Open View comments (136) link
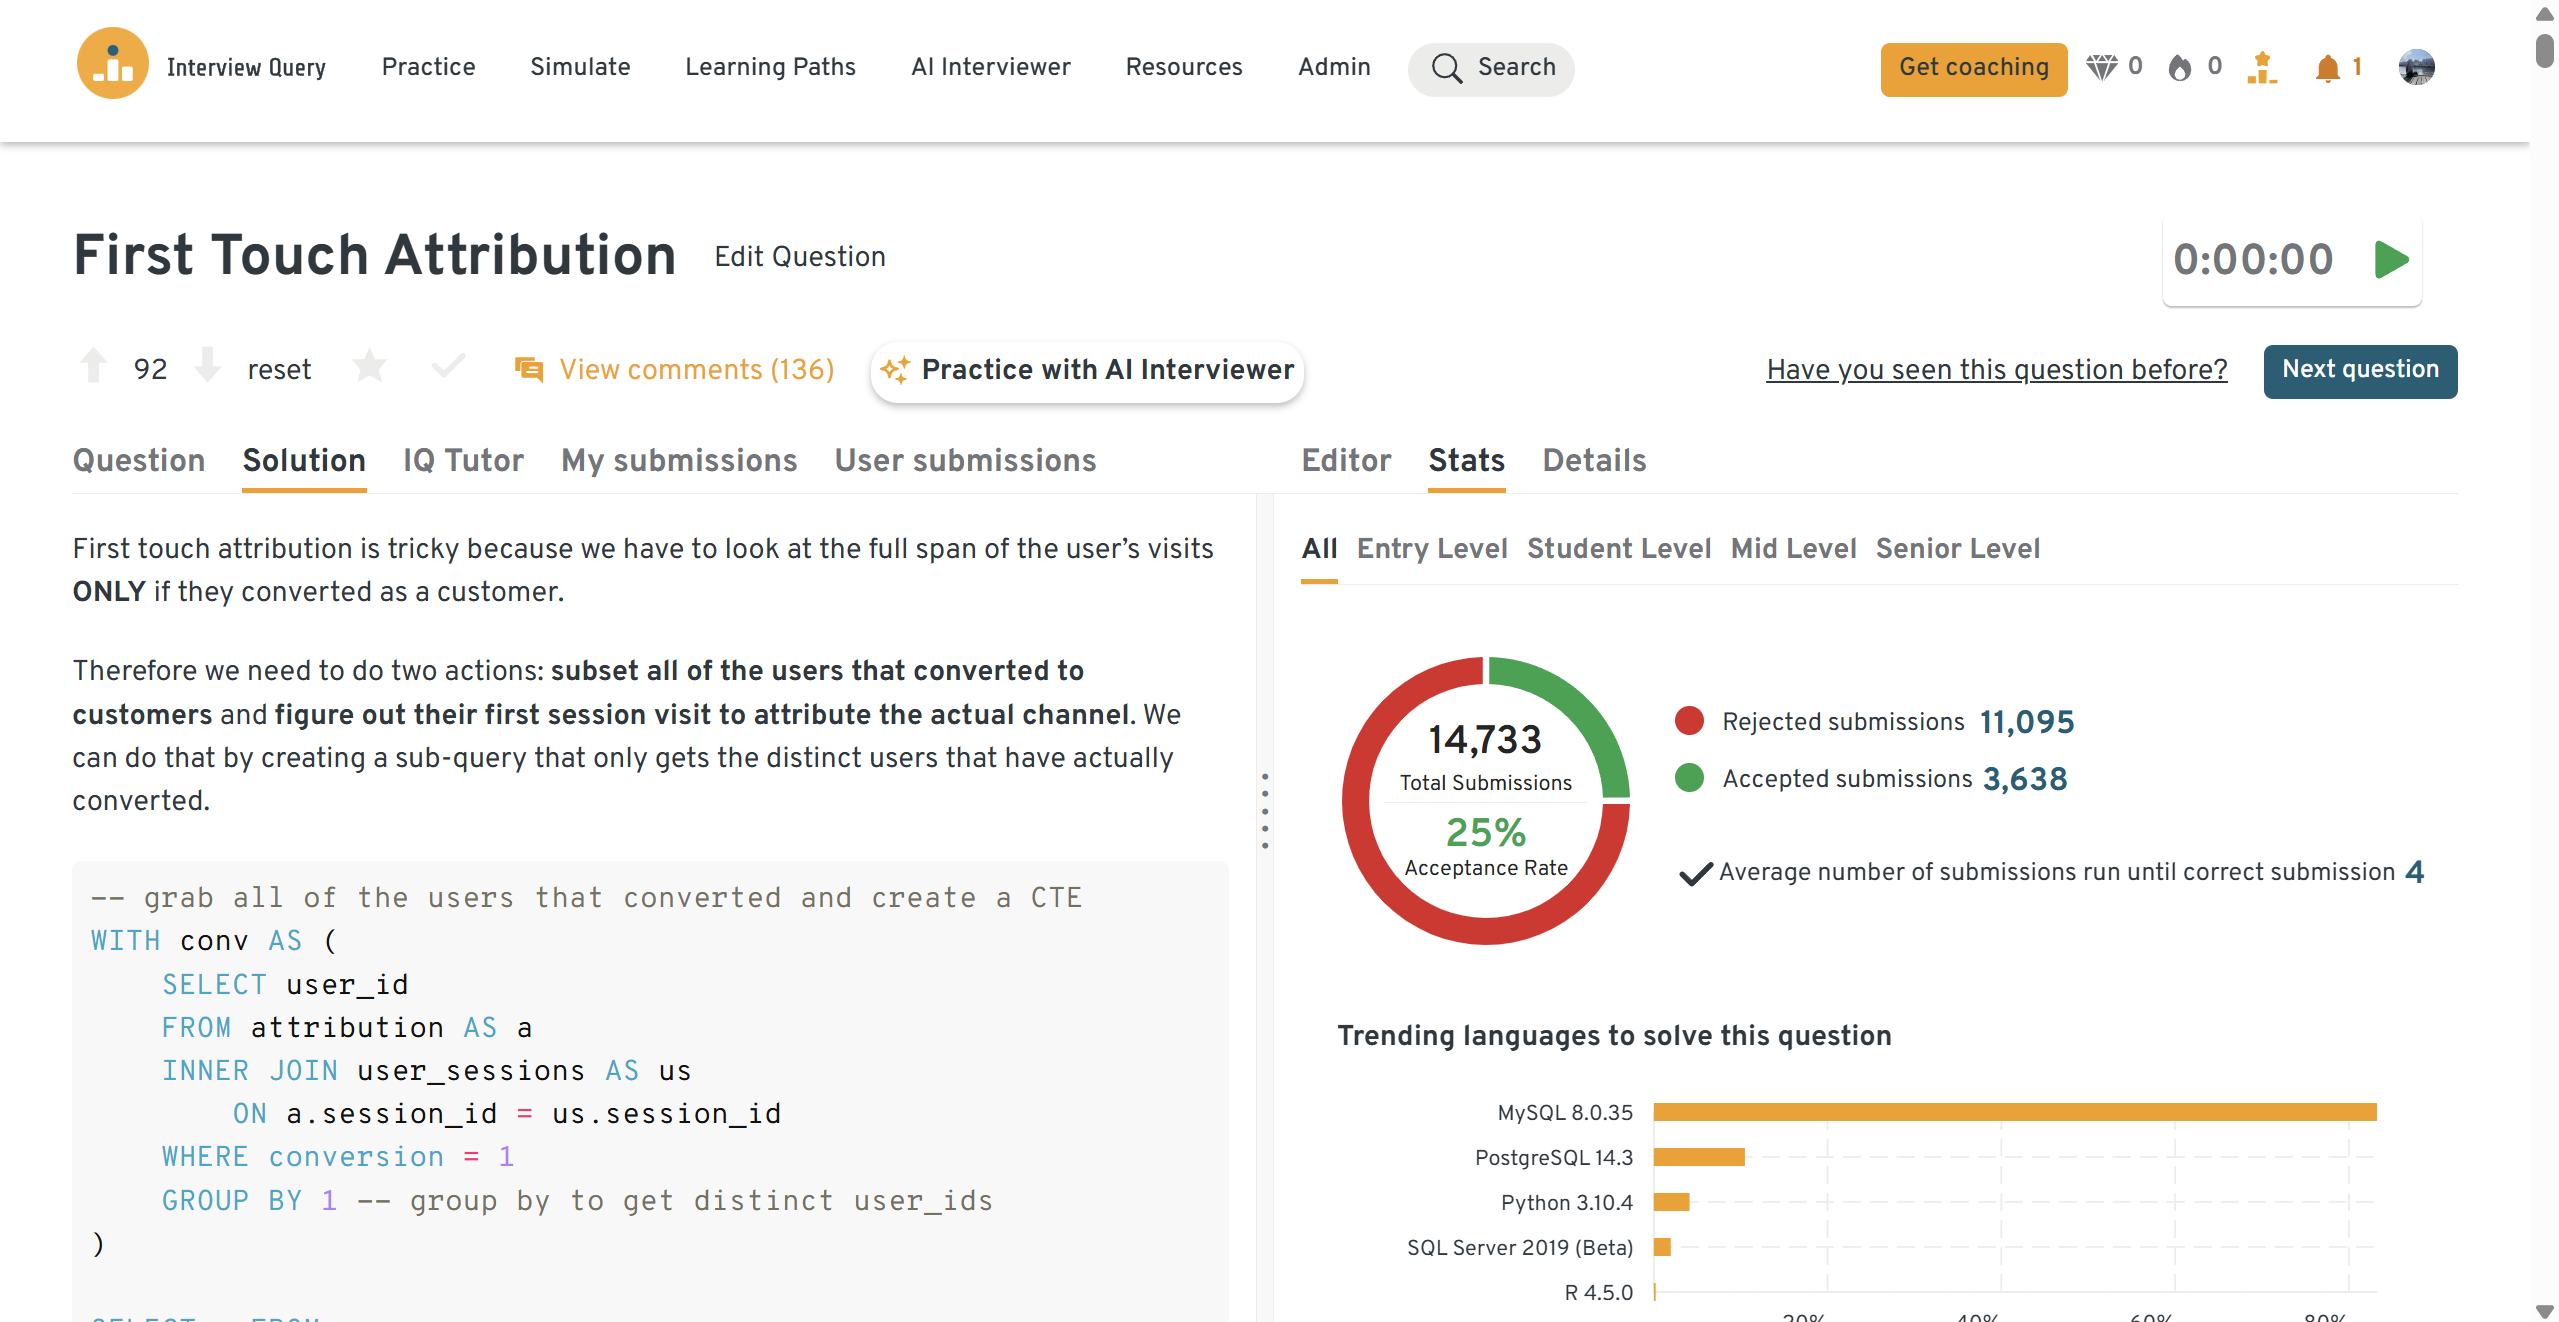 [696, 370]
